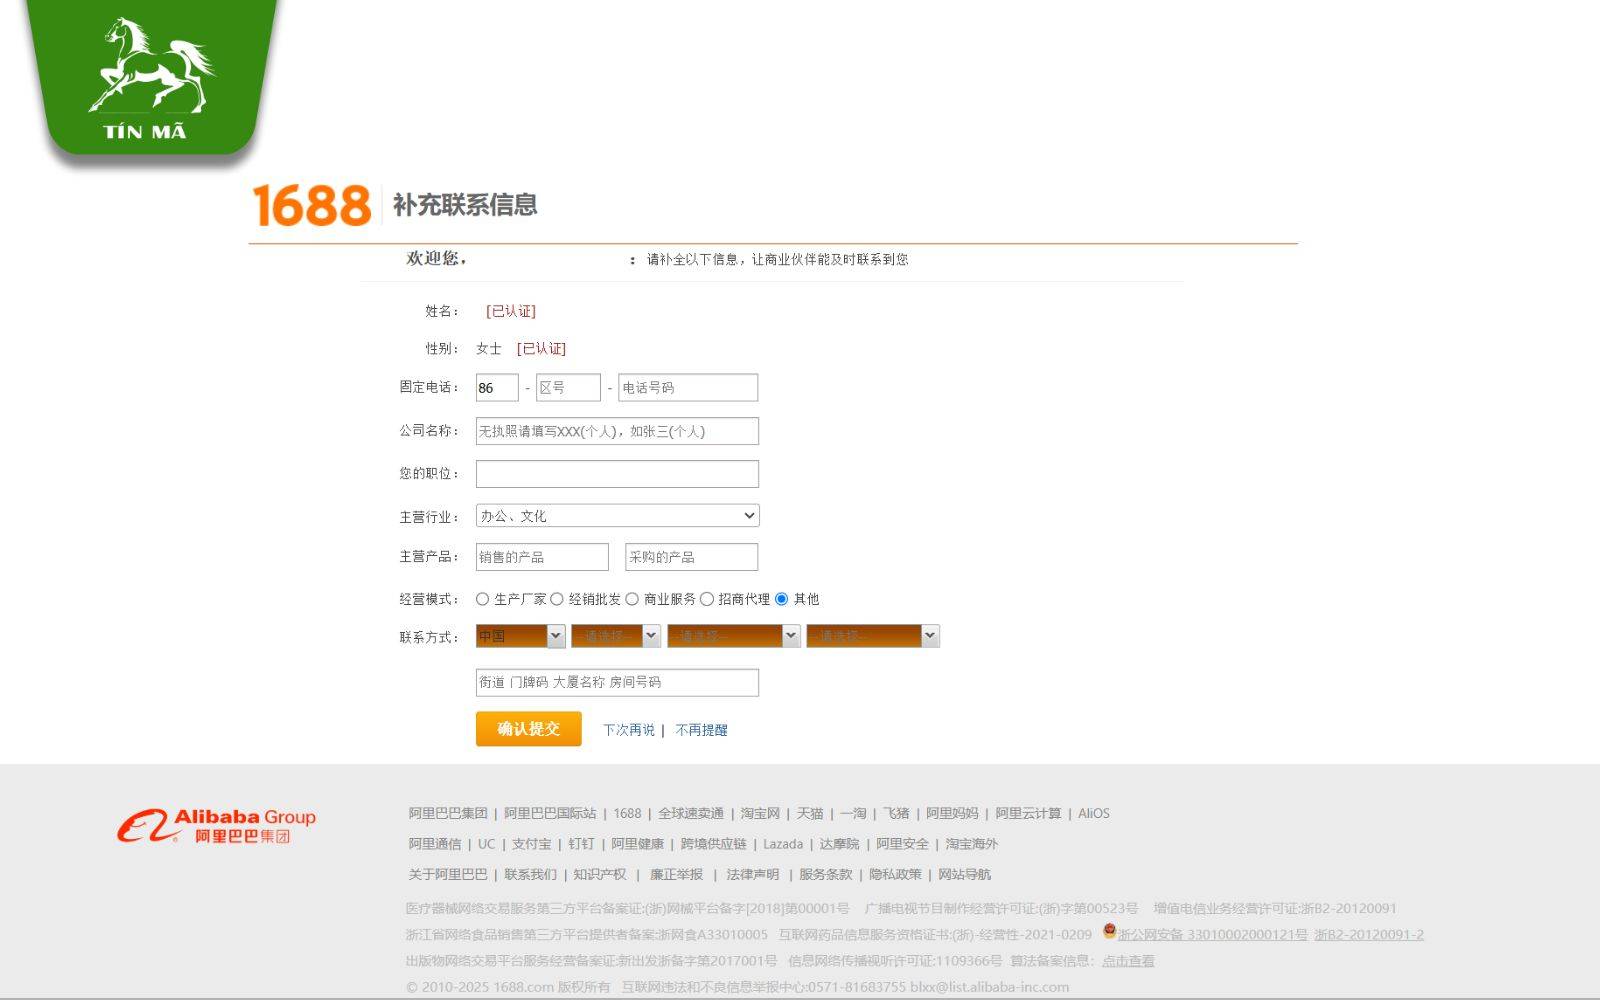The image size is (1600, 1000).
Task: Select the 其他 radio button
Action: pos(782,599)
